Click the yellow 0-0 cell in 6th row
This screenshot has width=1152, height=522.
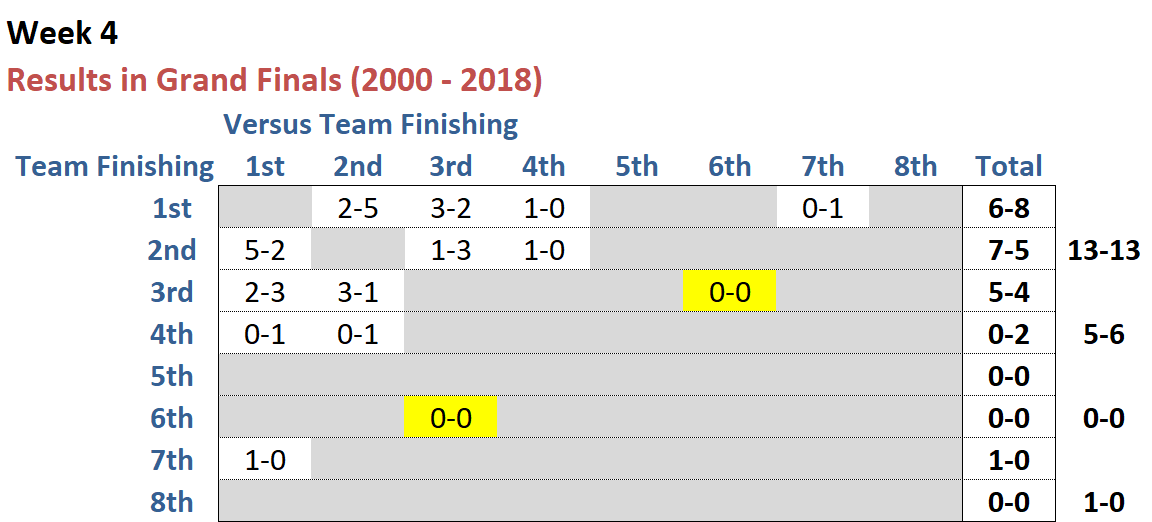[x=450, y=417]
